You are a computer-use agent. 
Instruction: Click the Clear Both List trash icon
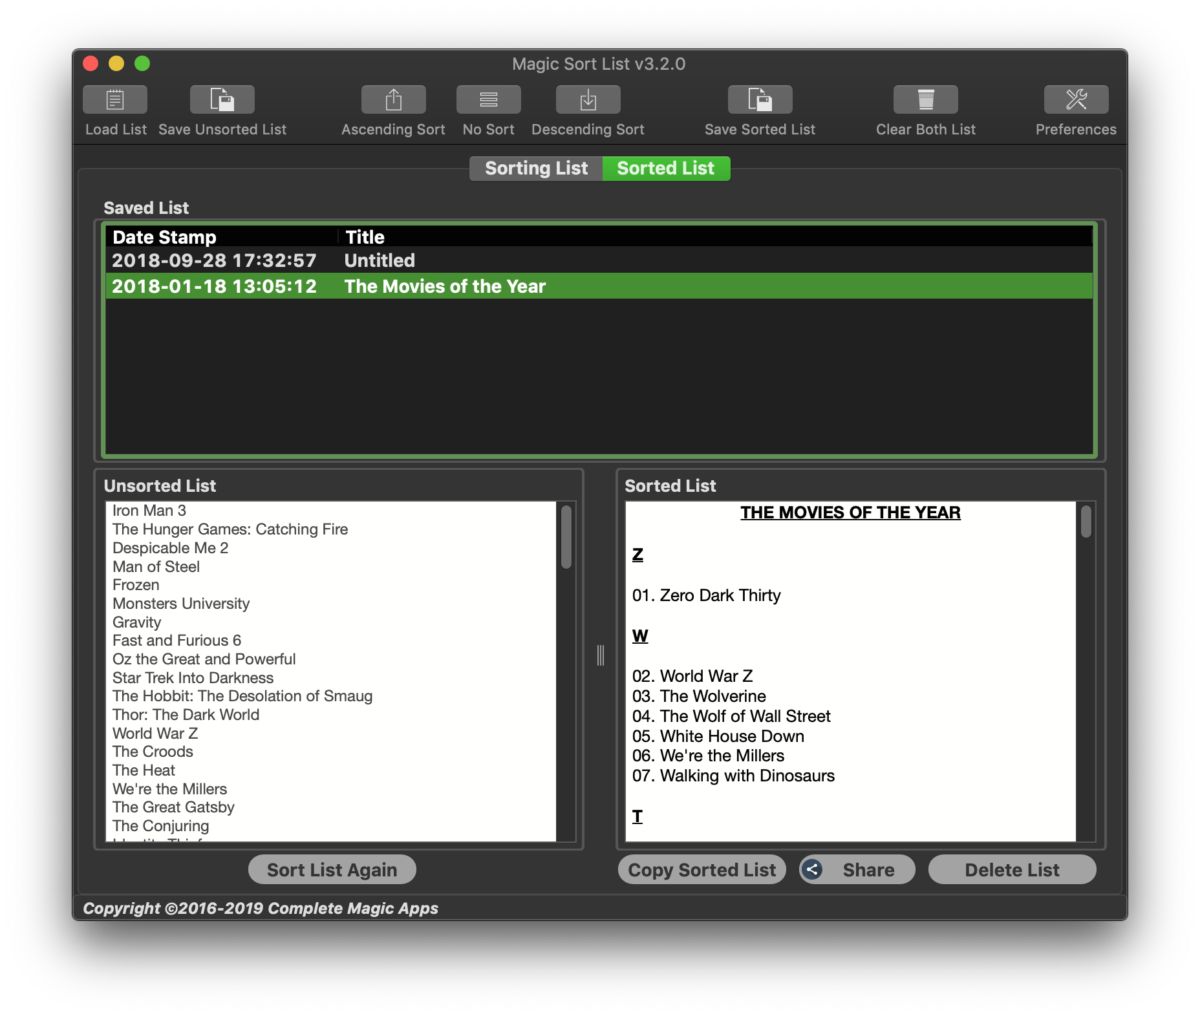tap(925, 99)
